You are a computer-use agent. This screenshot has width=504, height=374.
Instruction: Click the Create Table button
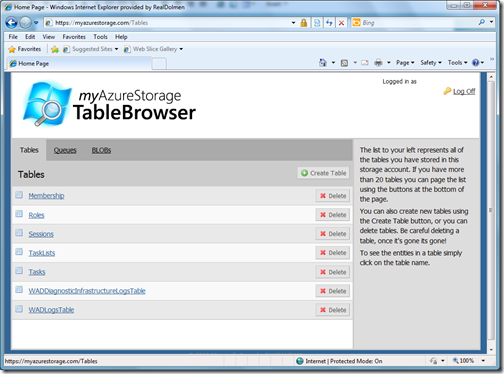click(x=323, y=173)
